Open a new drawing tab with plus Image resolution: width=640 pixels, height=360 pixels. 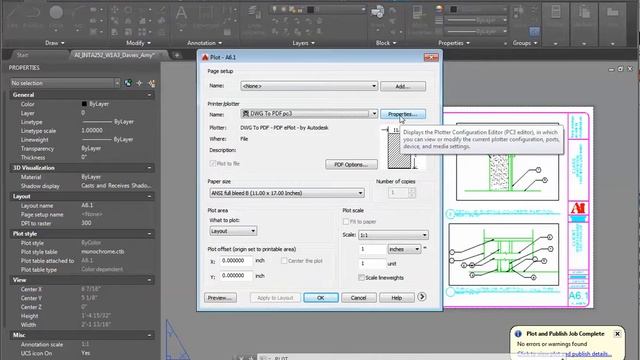pos(177,55)
